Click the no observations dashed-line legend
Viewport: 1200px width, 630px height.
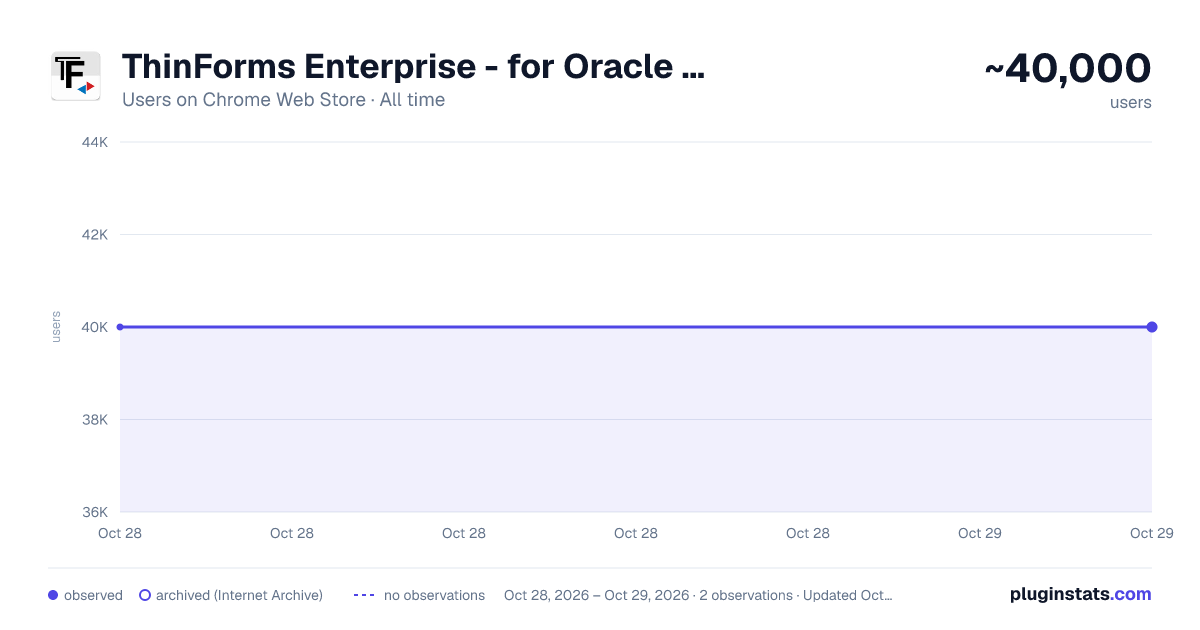364,595
